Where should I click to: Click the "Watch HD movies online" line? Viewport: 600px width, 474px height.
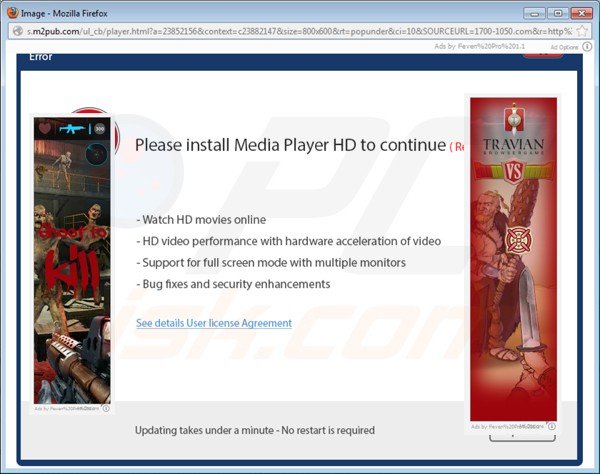[x=201, y=220]
